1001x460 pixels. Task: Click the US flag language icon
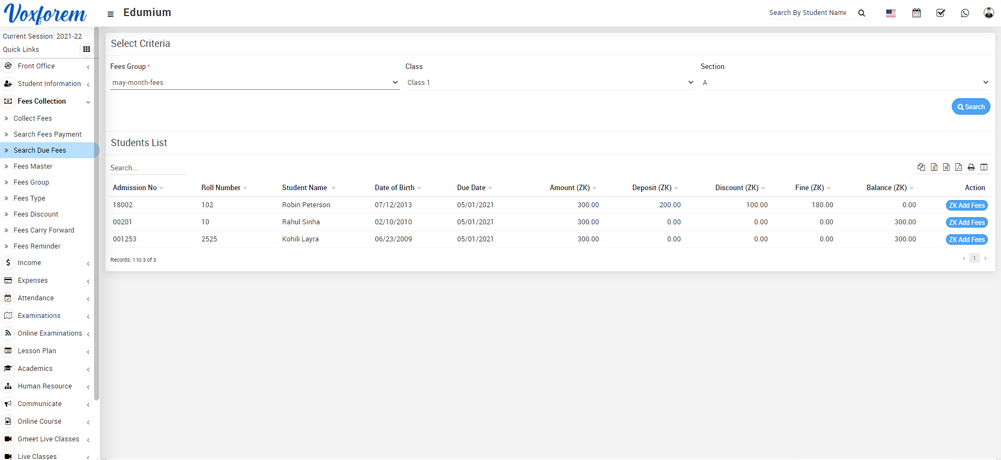(x=891, y=13)
